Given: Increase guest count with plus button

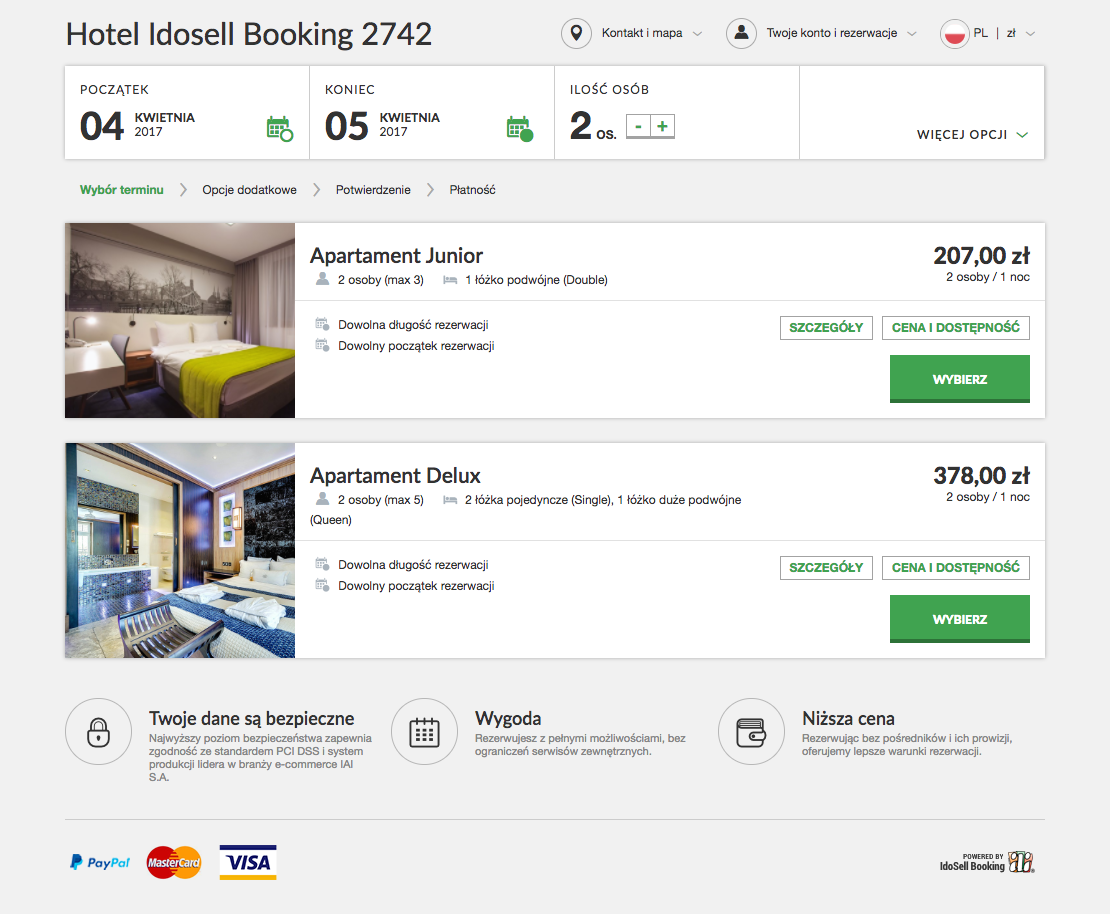Looking at the screenshot, I should pos(663,126).
